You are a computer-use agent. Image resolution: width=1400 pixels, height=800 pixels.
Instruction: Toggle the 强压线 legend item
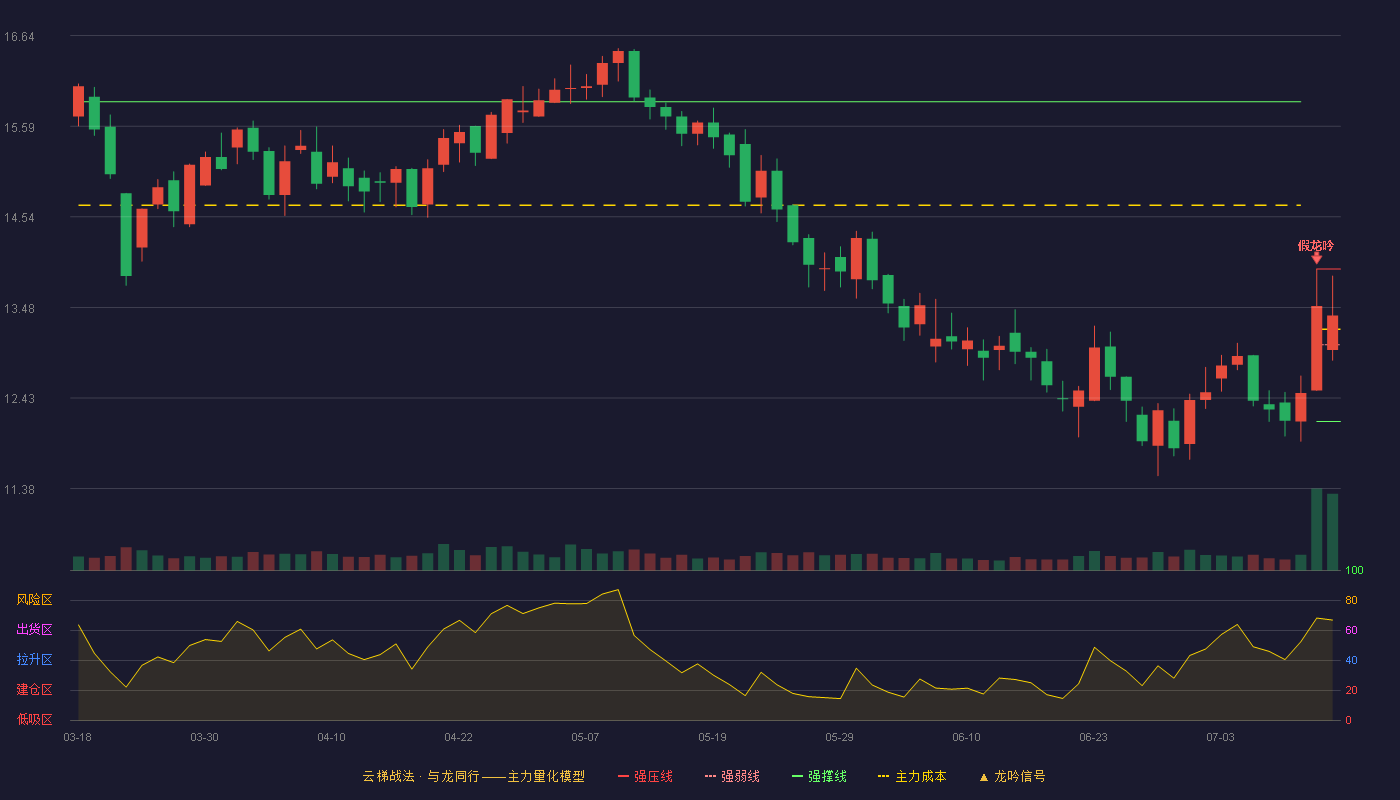point(645,776)
